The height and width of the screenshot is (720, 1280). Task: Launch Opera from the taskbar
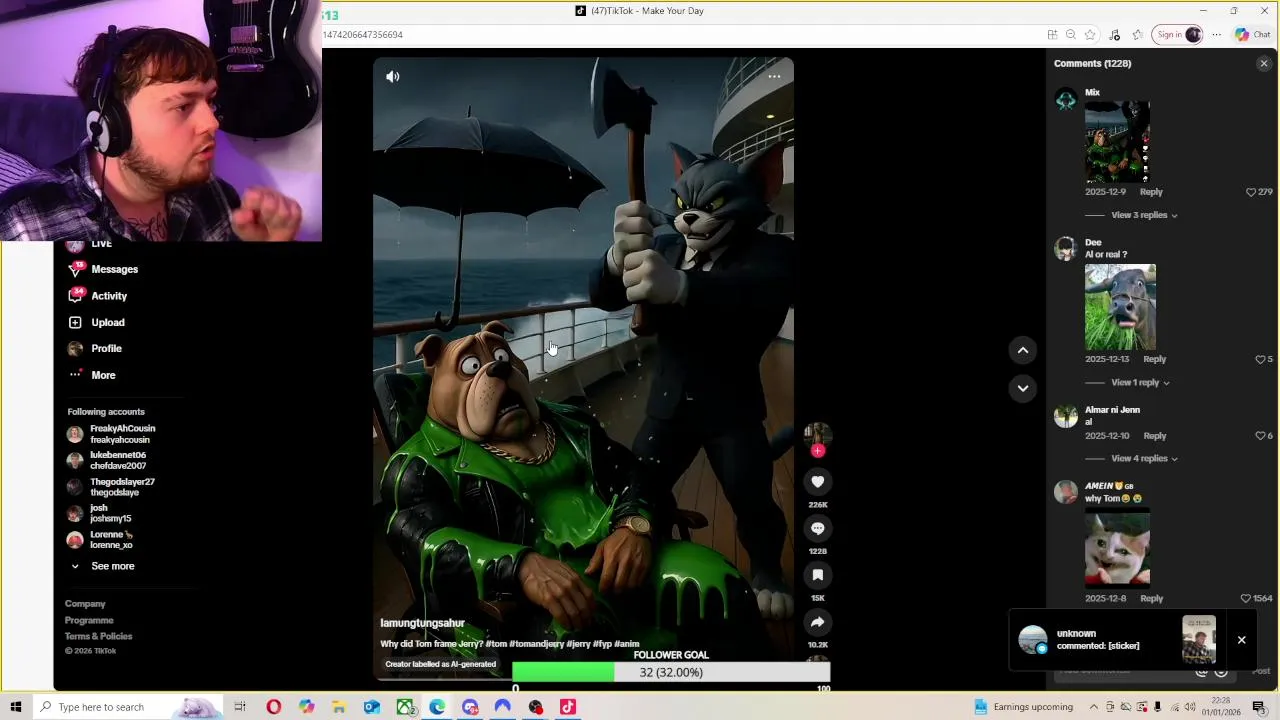[273, 707]
